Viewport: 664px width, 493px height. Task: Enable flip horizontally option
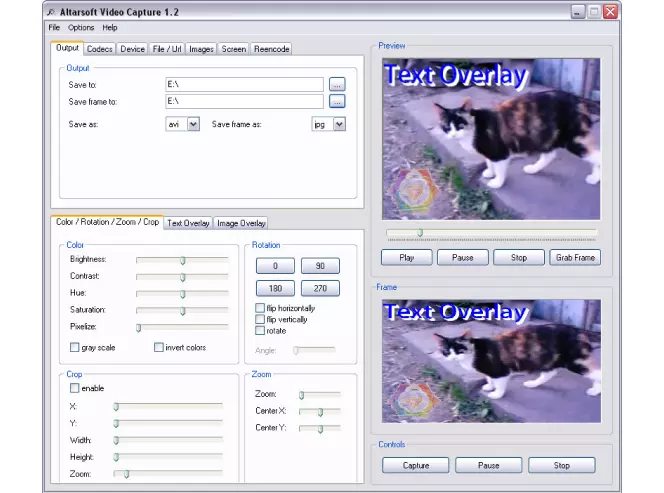260,308
